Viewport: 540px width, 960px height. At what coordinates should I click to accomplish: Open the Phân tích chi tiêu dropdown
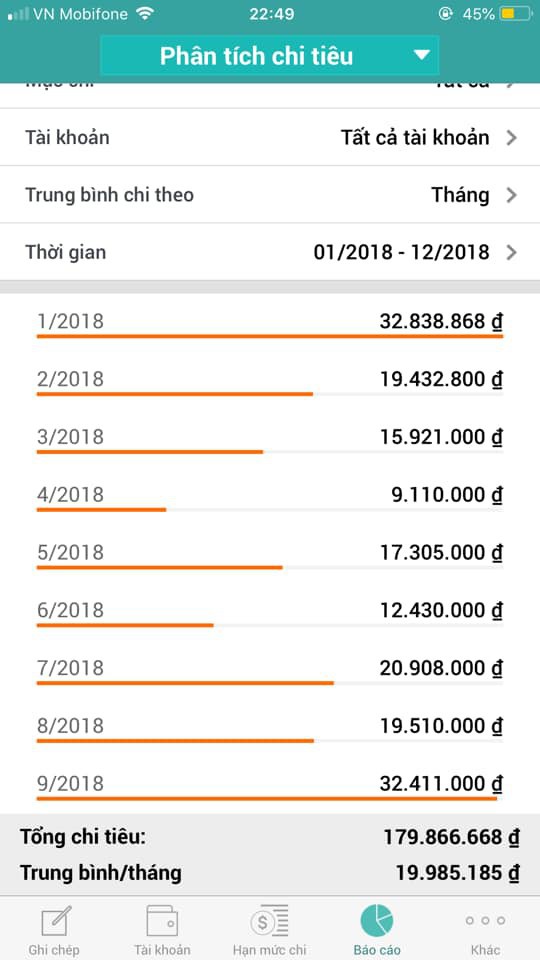(269, 56)
